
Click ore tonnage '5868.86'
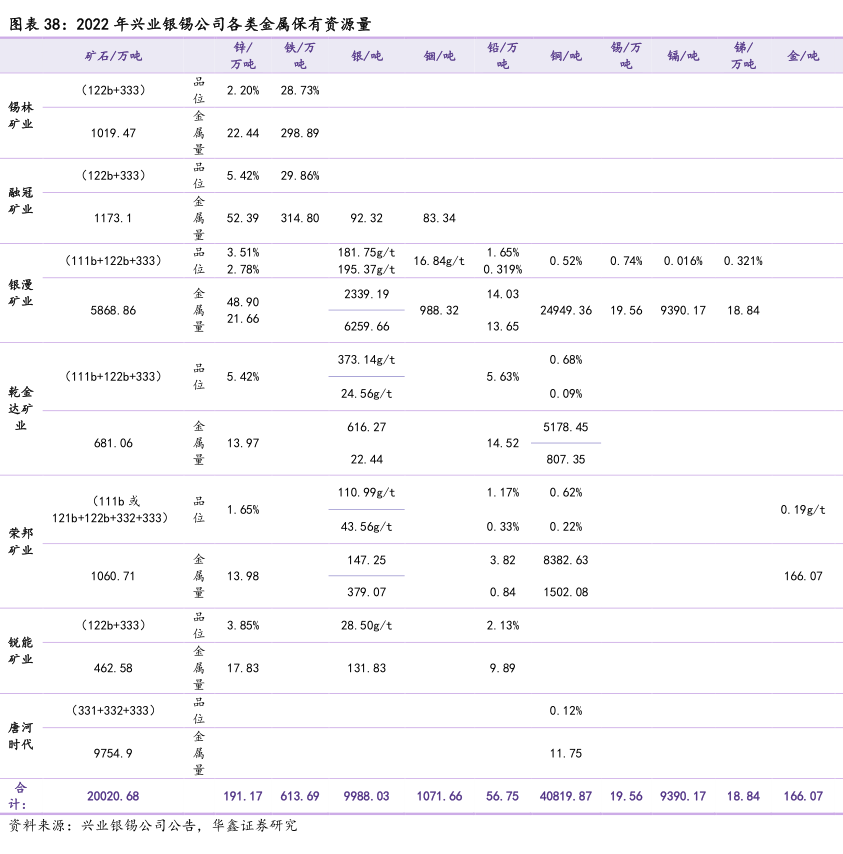click(113, 310)
